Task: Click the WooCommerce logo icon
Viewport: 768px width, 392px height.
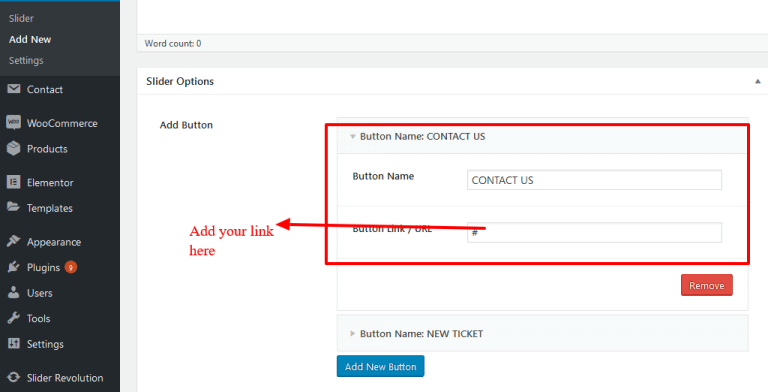Action: [14, 122]
